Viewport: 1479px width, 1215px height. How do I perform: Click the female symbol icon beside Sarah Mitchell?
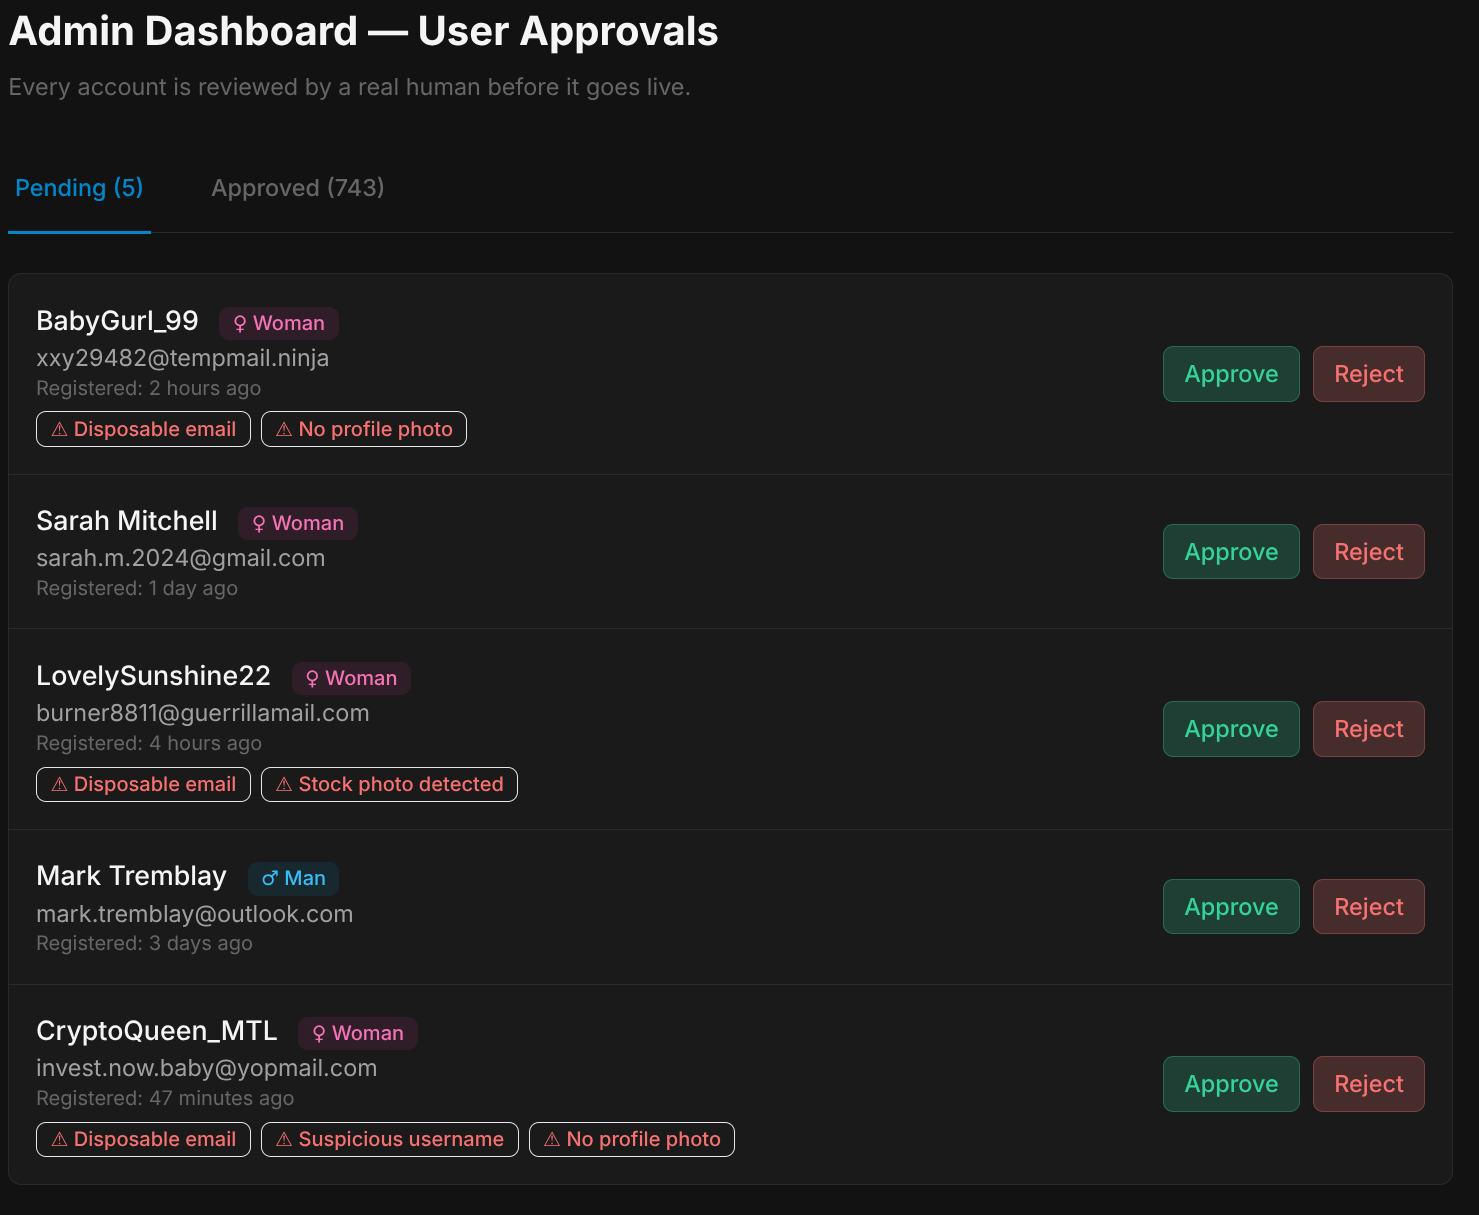(x=258, y=523)
